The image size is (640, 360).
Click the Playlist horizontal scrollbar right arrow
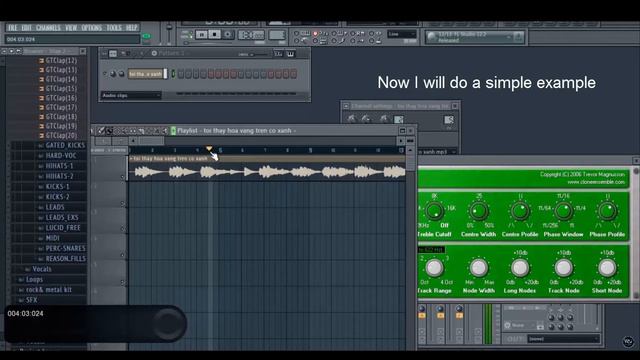pos(401,141)
